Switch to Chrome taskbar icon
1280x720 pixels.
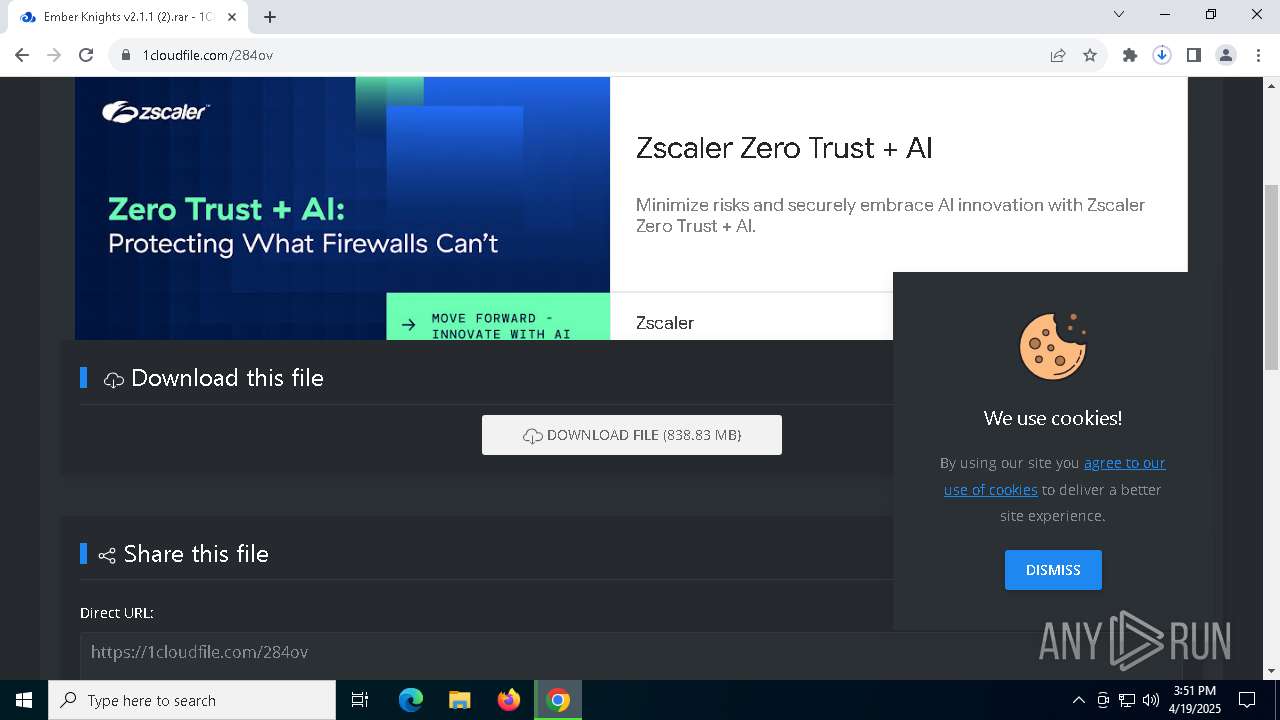point(558,700)
